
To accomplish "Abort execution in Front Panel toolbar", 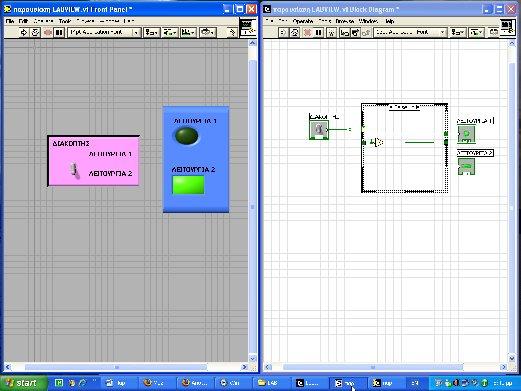I will click(48, 32).
